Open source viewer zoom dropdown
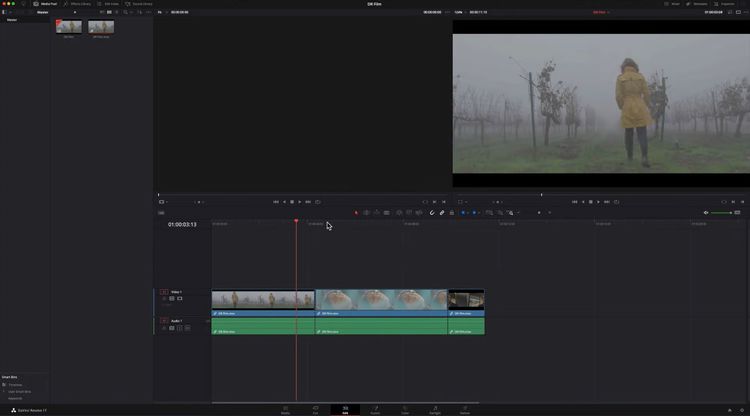This screenshot has height=416, width=750. [x=161, y=12]
